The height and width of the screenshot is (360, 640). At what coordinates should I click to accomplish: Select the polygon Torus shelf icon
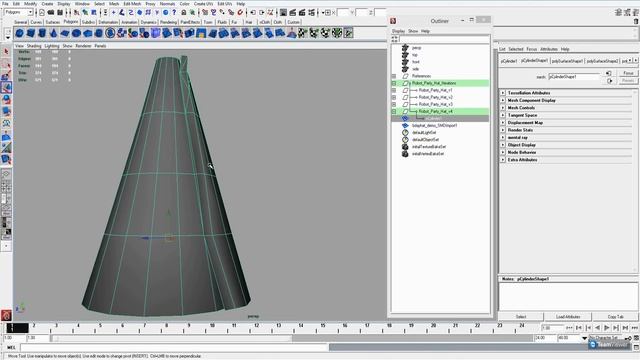(x=76, y=33)
